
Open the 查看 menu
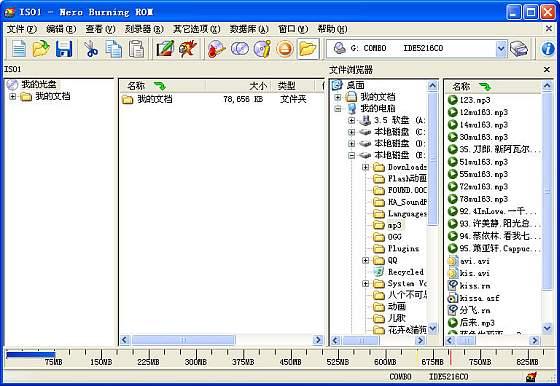click(x=100, y=29)
